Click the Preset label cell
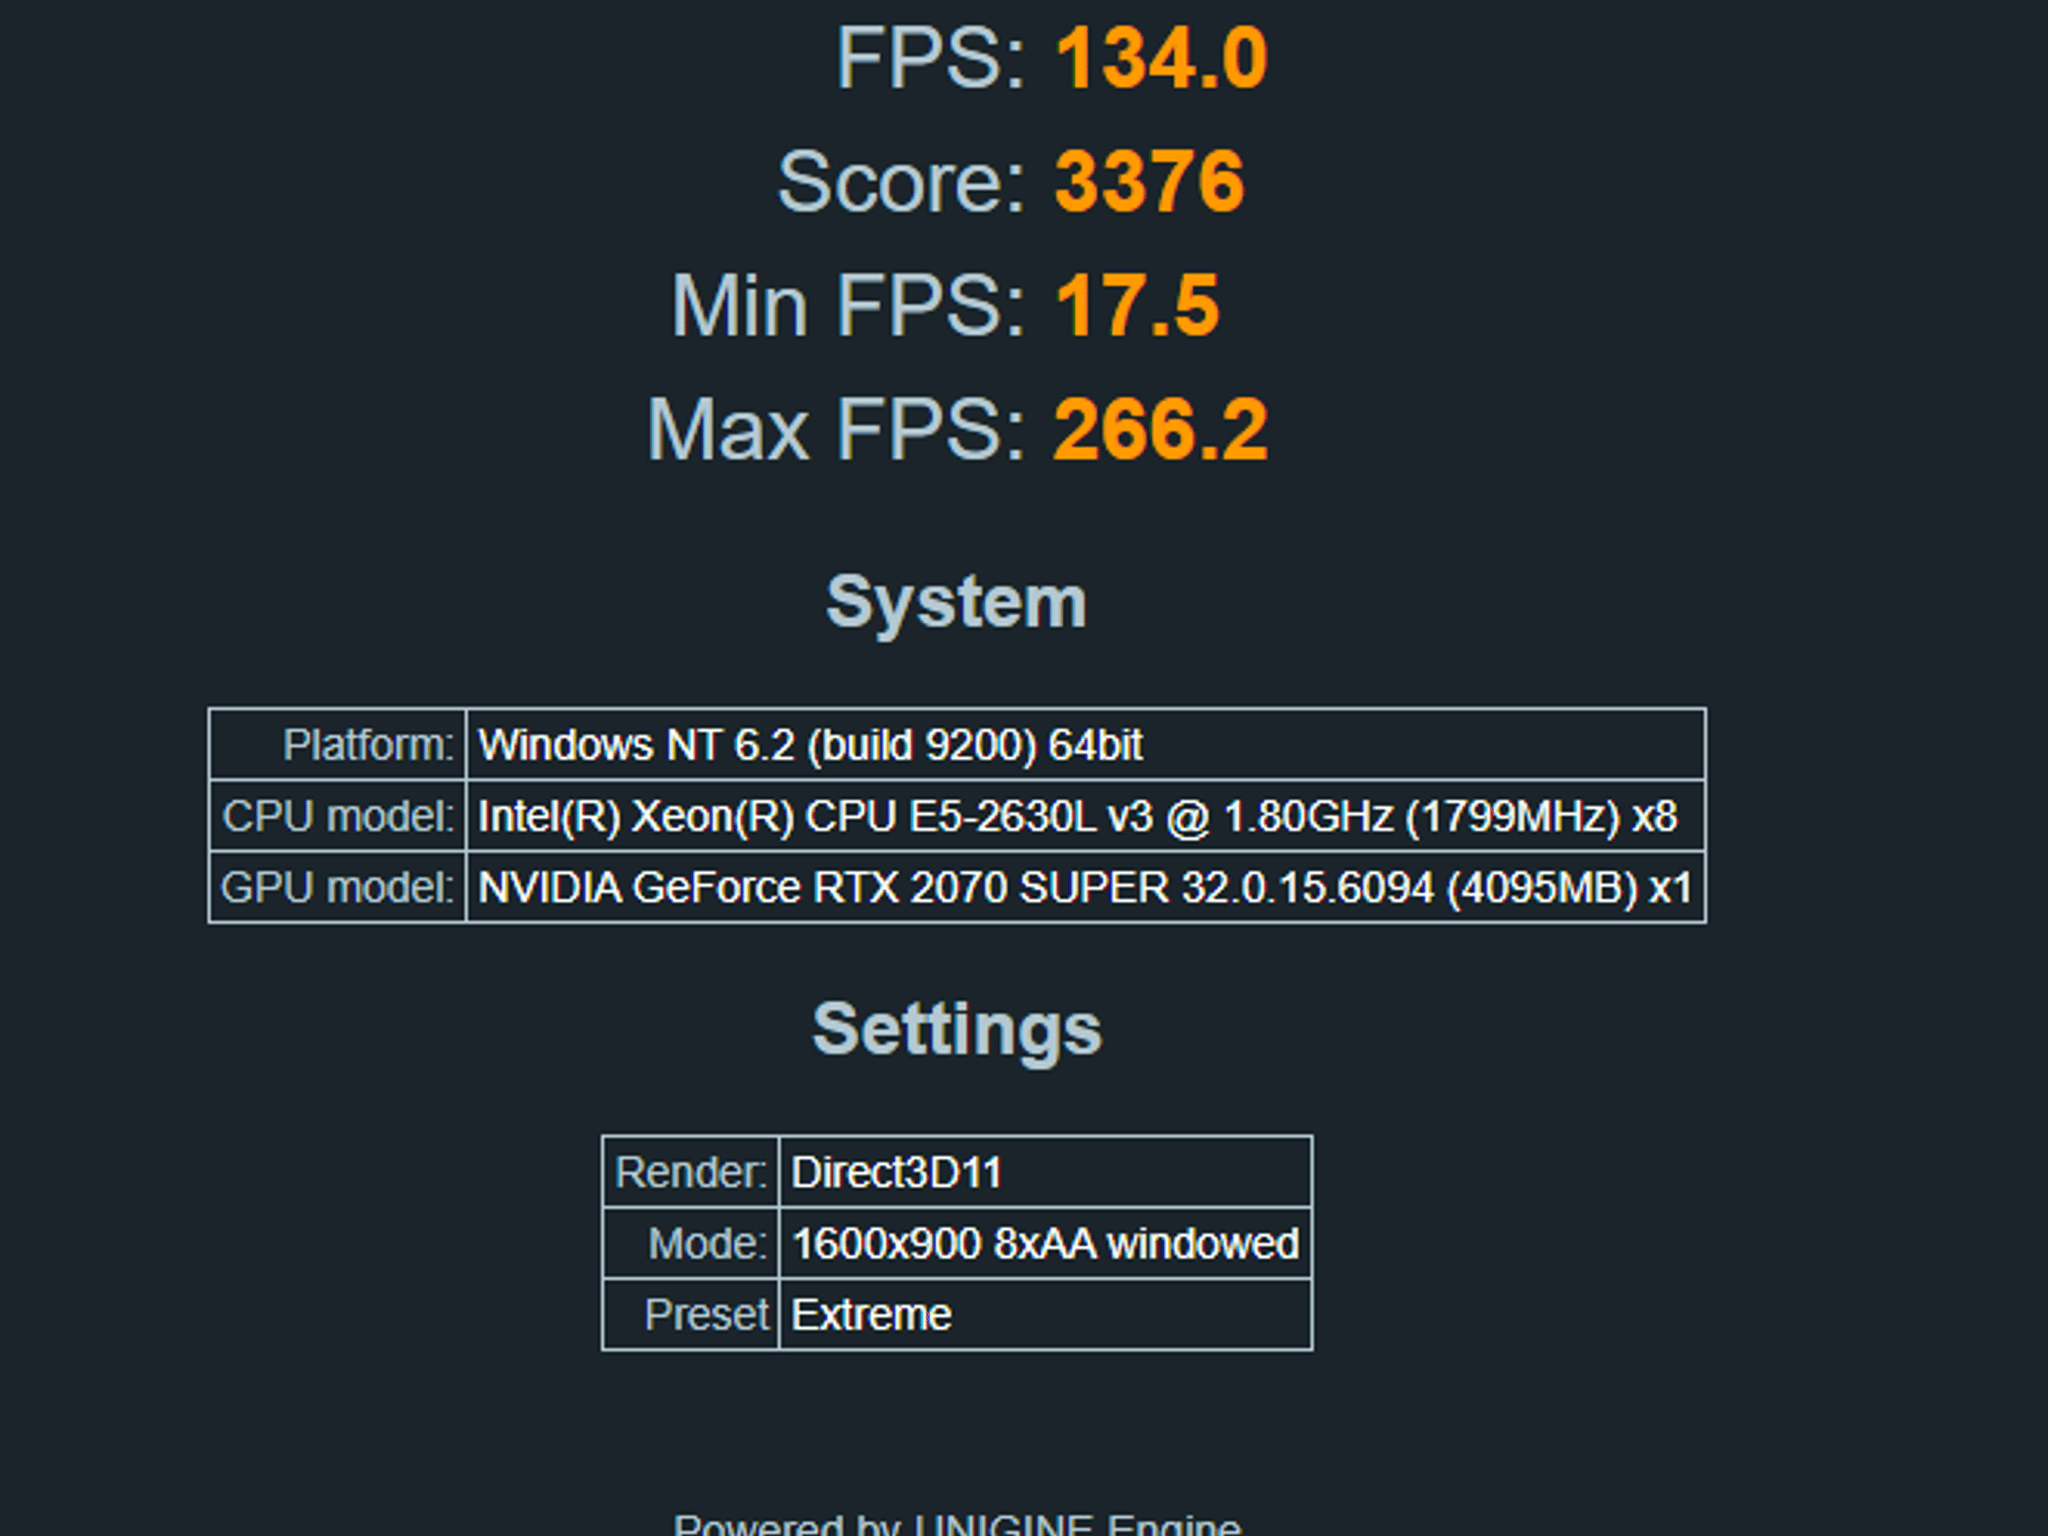 click(691, 1314)
